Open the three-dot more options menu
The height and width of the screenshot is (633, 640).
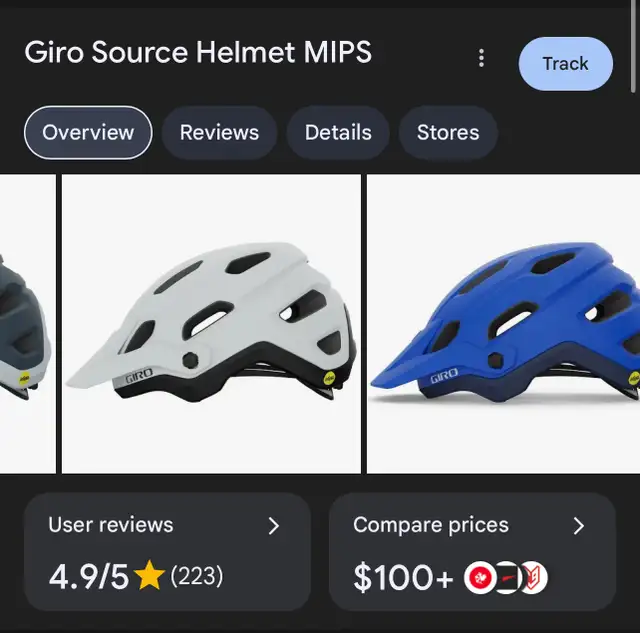click(x=482, y=58)
